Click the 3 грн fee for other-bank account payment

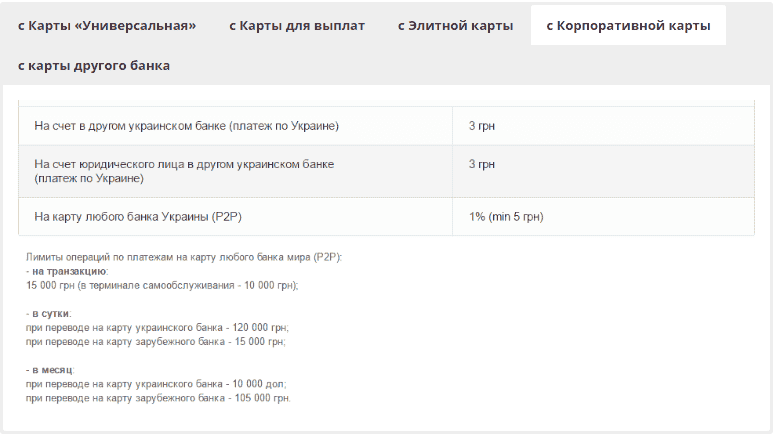pyautogui.click(x=482, y=126)
